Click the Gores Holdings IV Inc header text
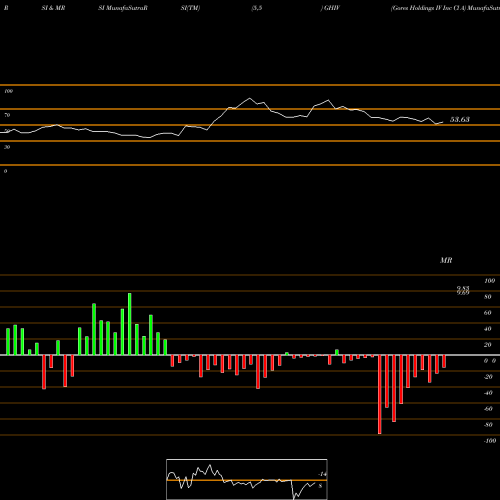The height and width of the screenshot is (500, 500). click(428, 8)
